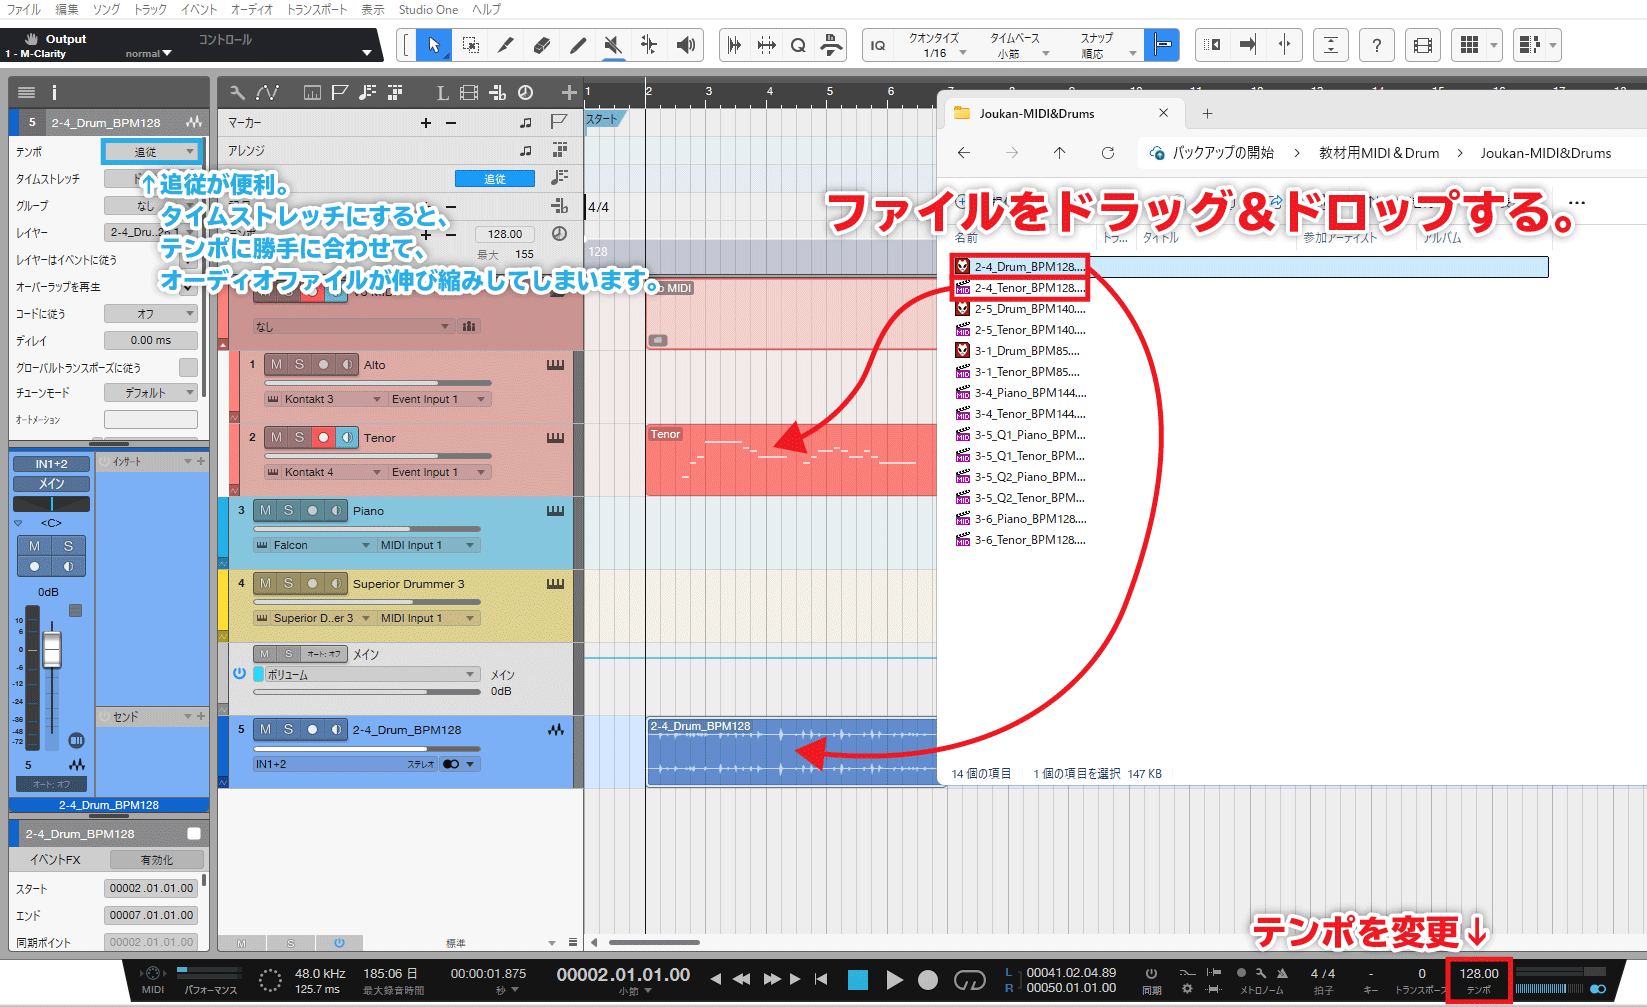Solo the 2-4_Drum_BPM128 track

coord(288,730)
